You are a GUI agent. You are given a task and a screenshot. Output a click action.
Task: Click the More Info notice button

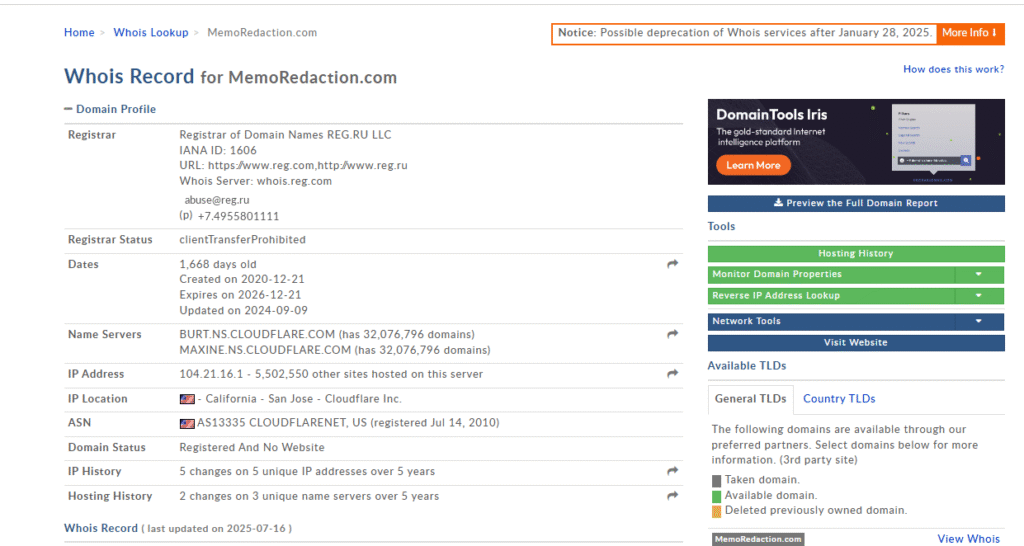970,33
